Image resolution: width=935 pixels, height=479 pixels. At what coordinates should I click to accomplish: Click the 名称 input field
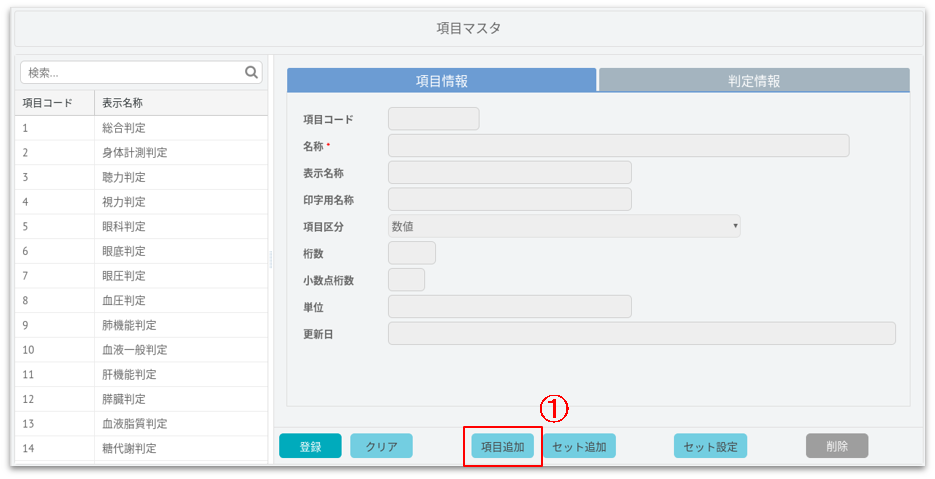tap(618, 146)
